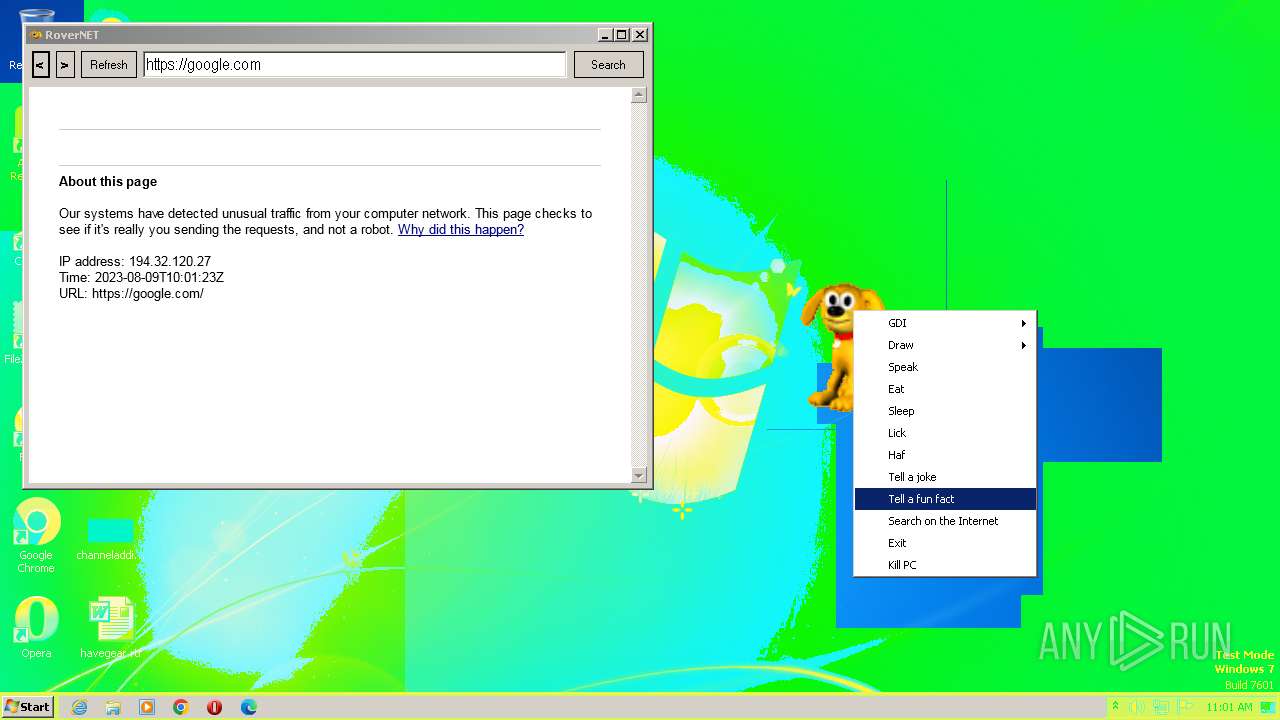
Task: Click the Opera taskbar icon
Action: tap(215, 707)
